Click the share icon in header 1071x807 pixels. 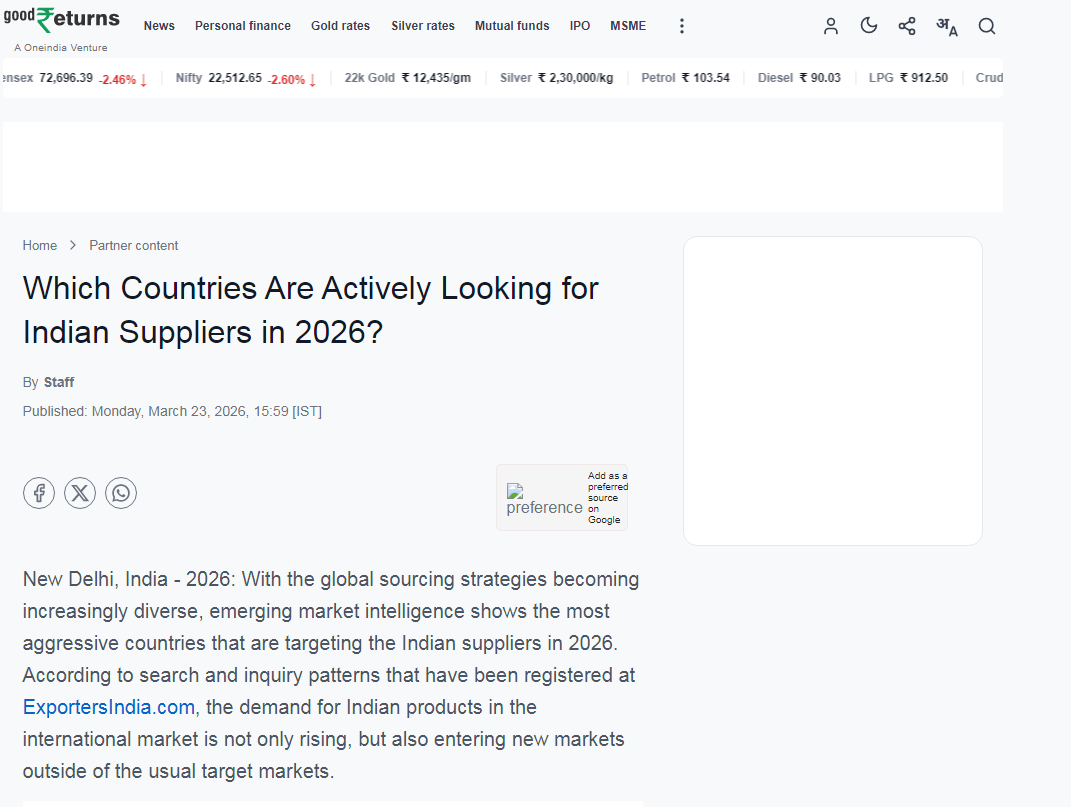[907, 26]
